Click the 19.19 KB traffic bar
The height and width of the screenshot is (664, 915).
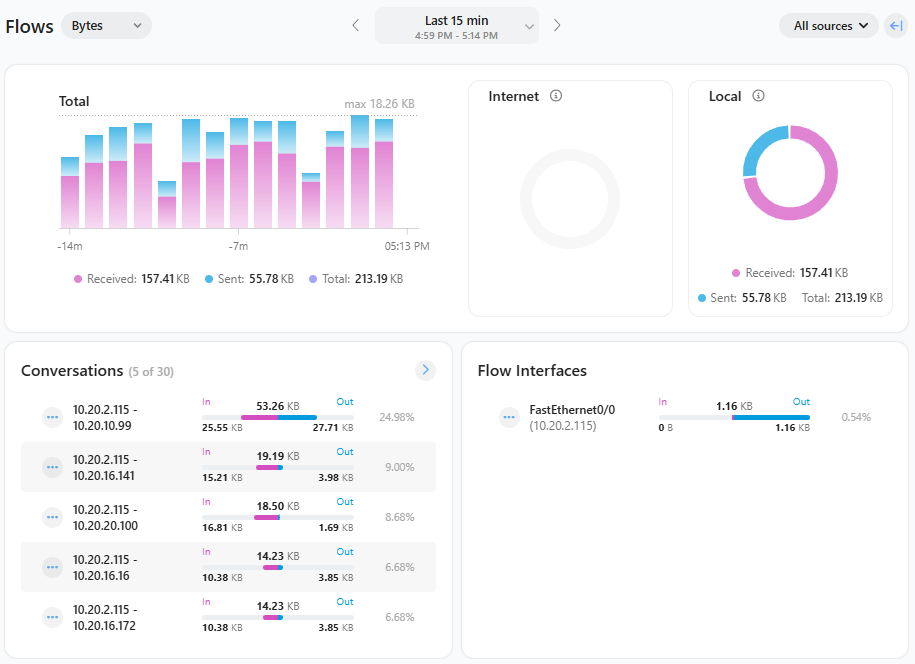tap(278, 467)
